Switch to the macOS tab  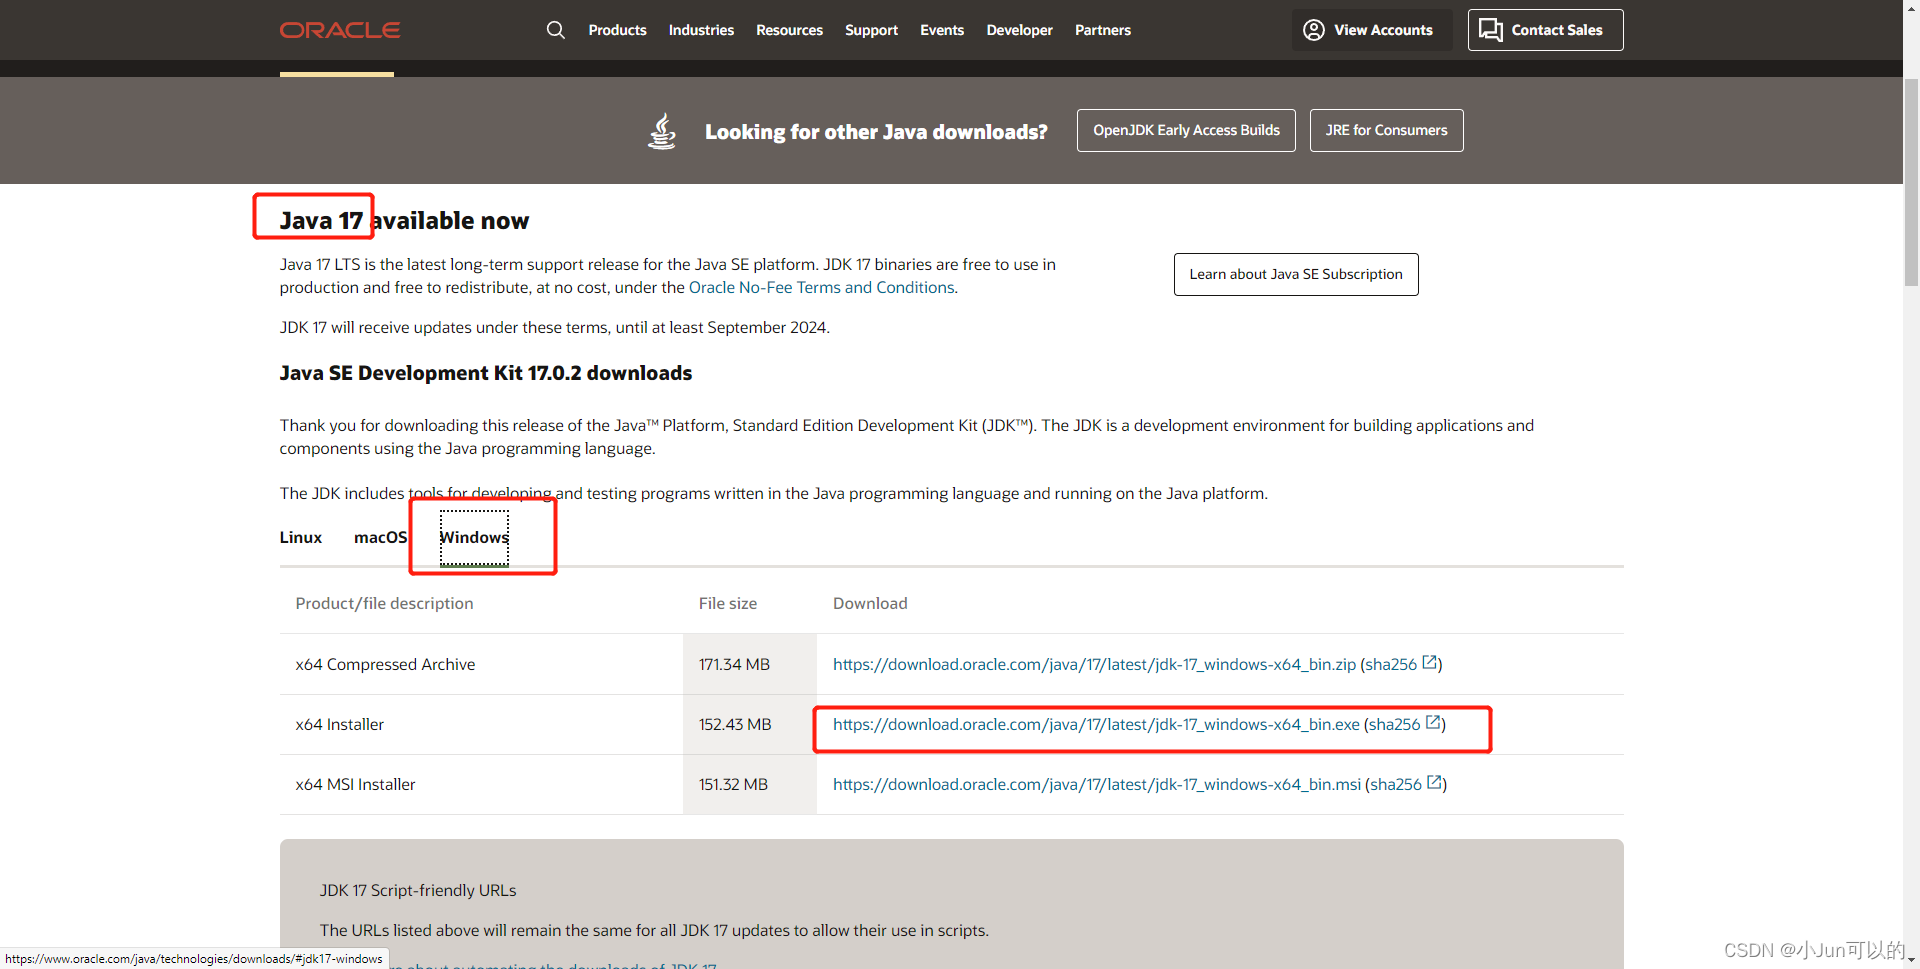[x=380, y=537]
